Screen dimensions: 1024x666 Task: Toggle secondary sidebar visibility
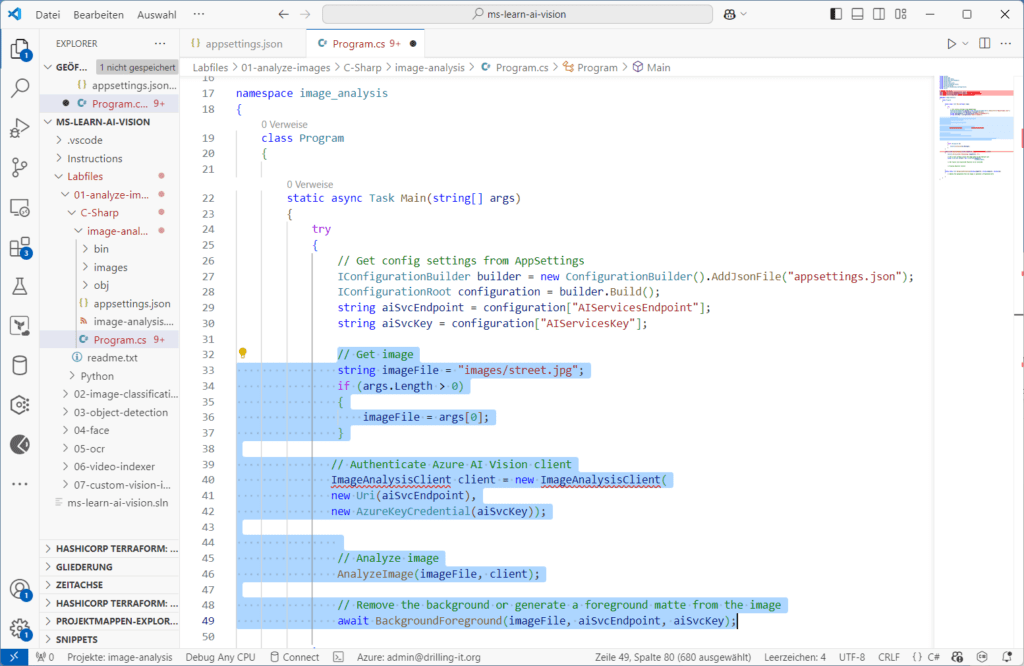tap(879, 14)
